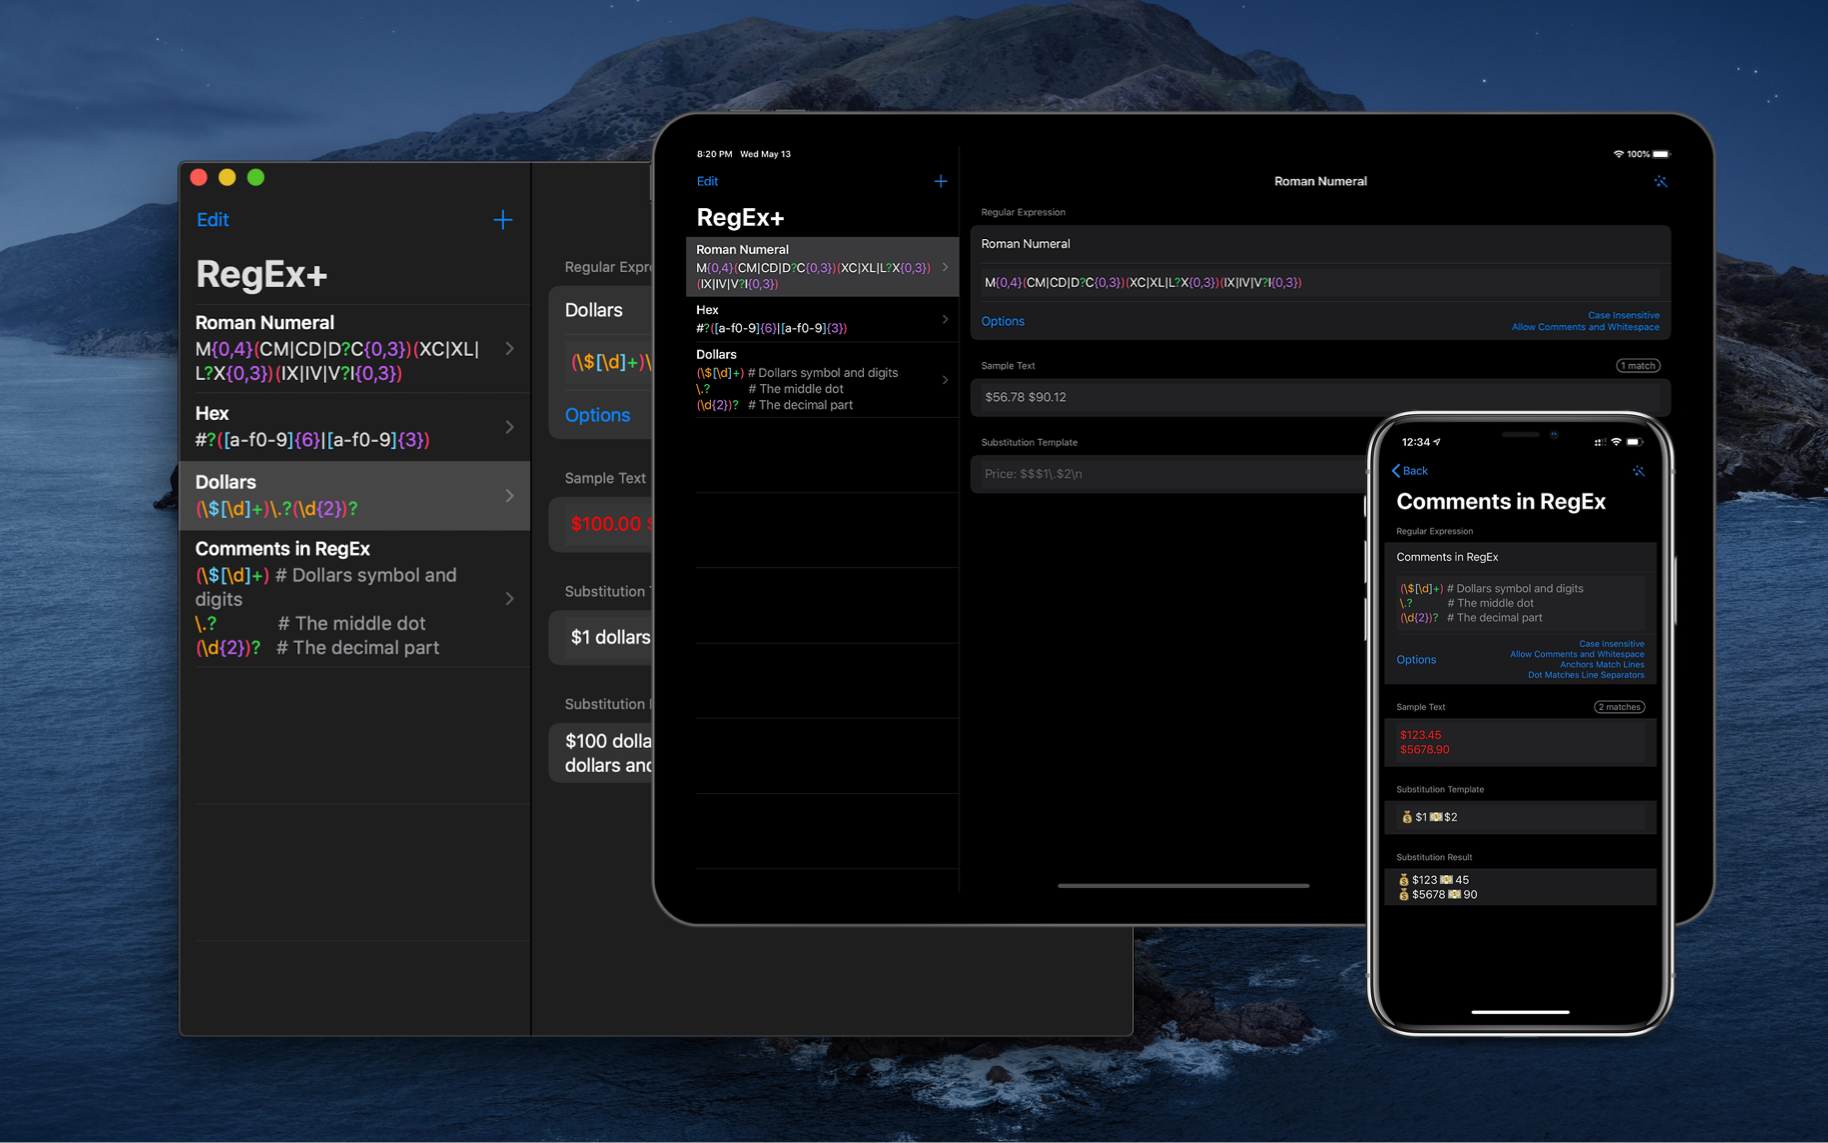Click the iPhone Wi-Fi status icon
This screenshot has width=1828, height=1143.
1616,442
